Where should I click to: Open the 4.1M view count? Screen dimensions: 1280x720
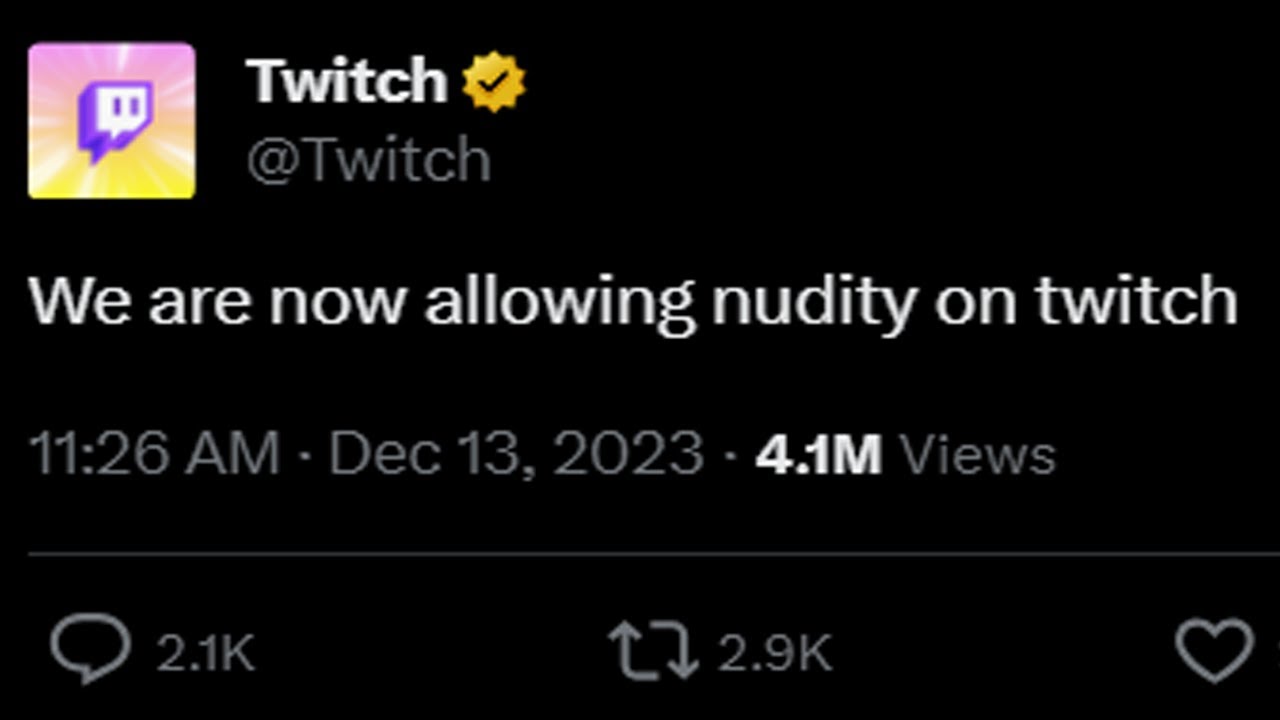tap(818, 454)
